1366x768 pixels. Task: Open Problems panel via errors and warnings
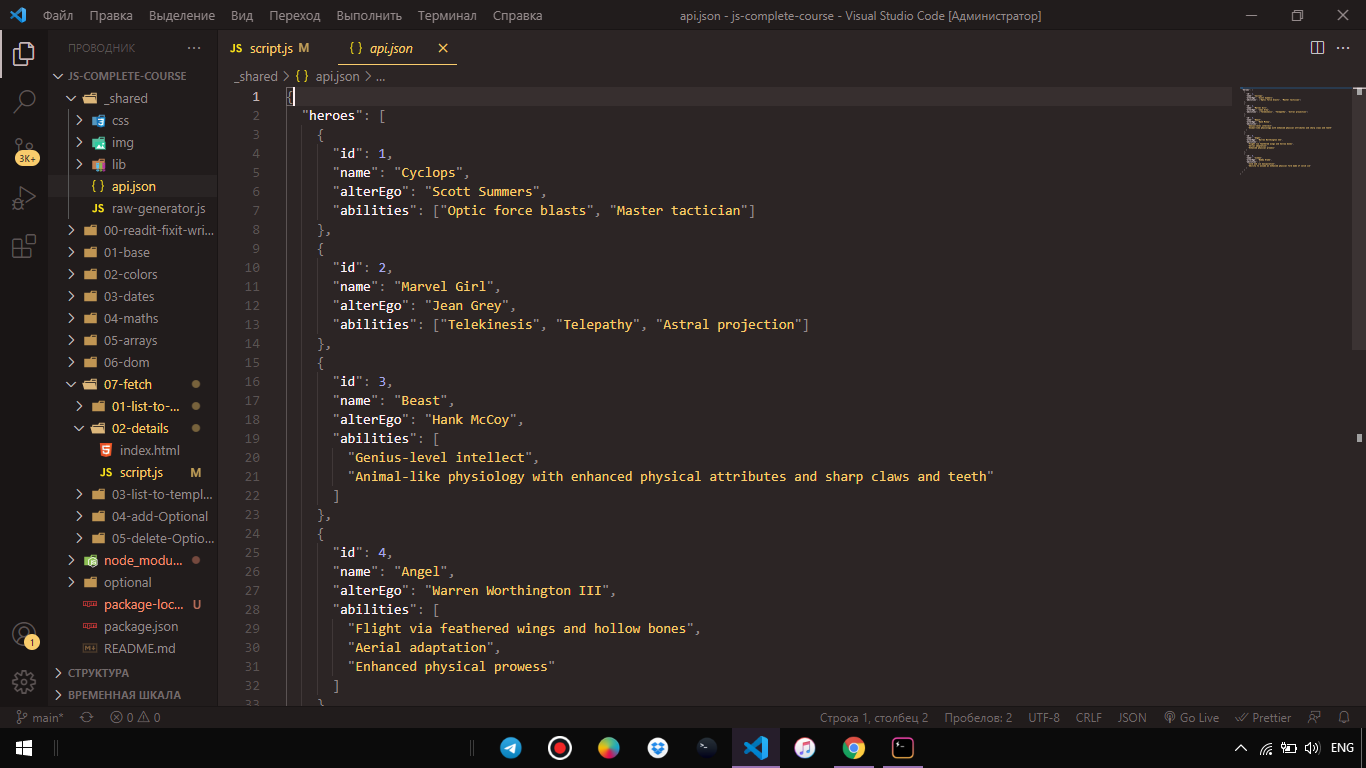(x=135, y=718)
